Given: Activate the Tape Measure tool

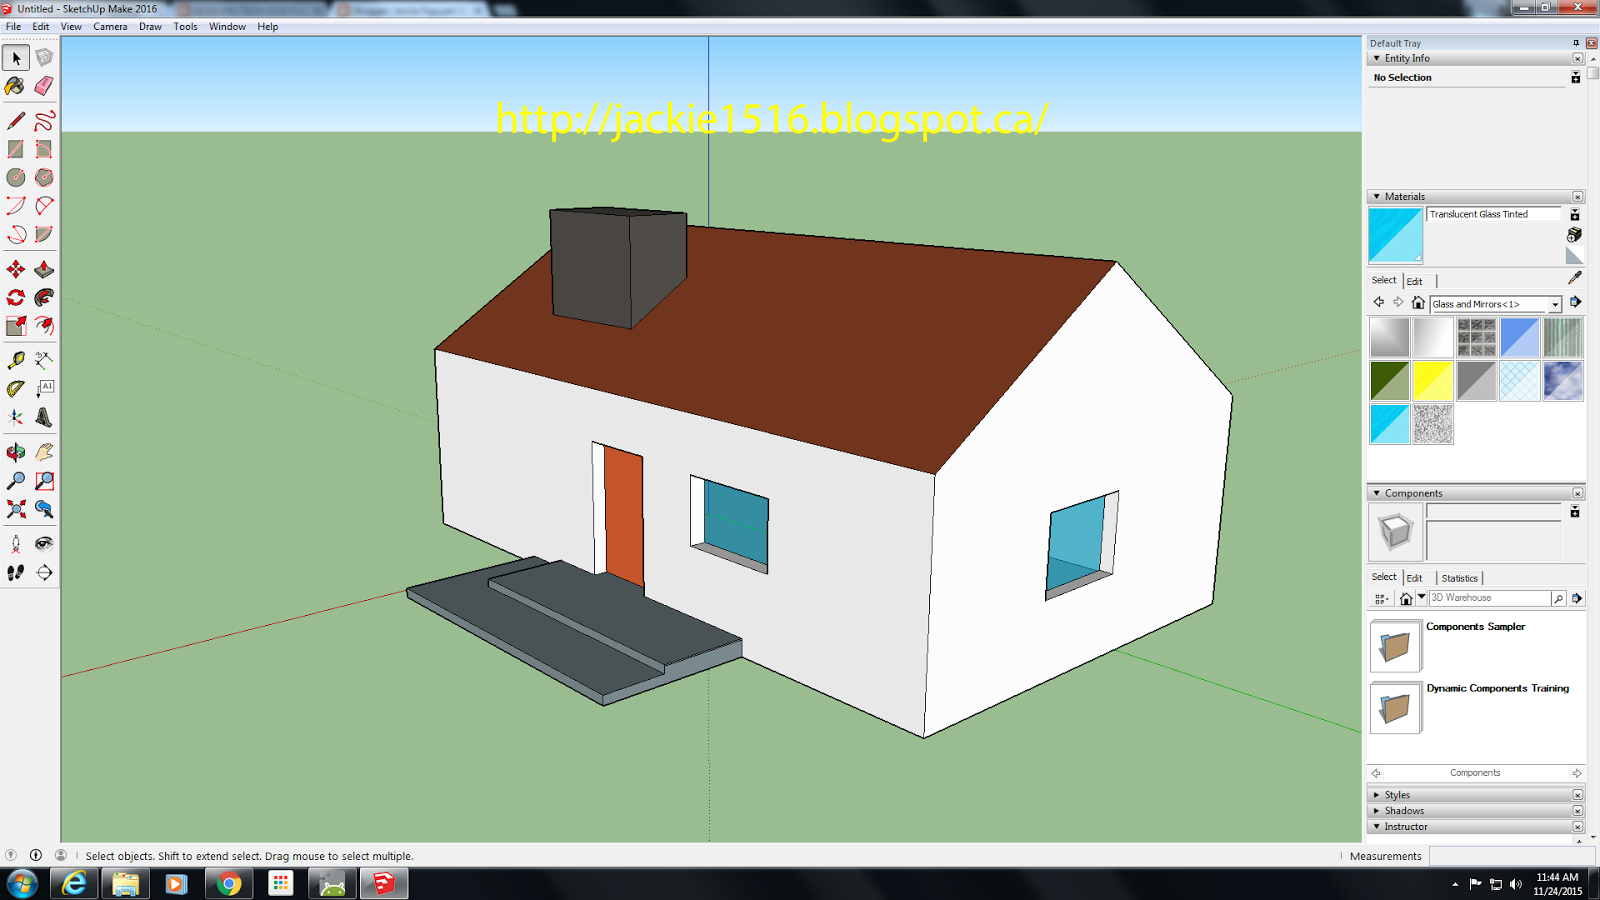Looking at the screenshot, I should tap(15, 360).
